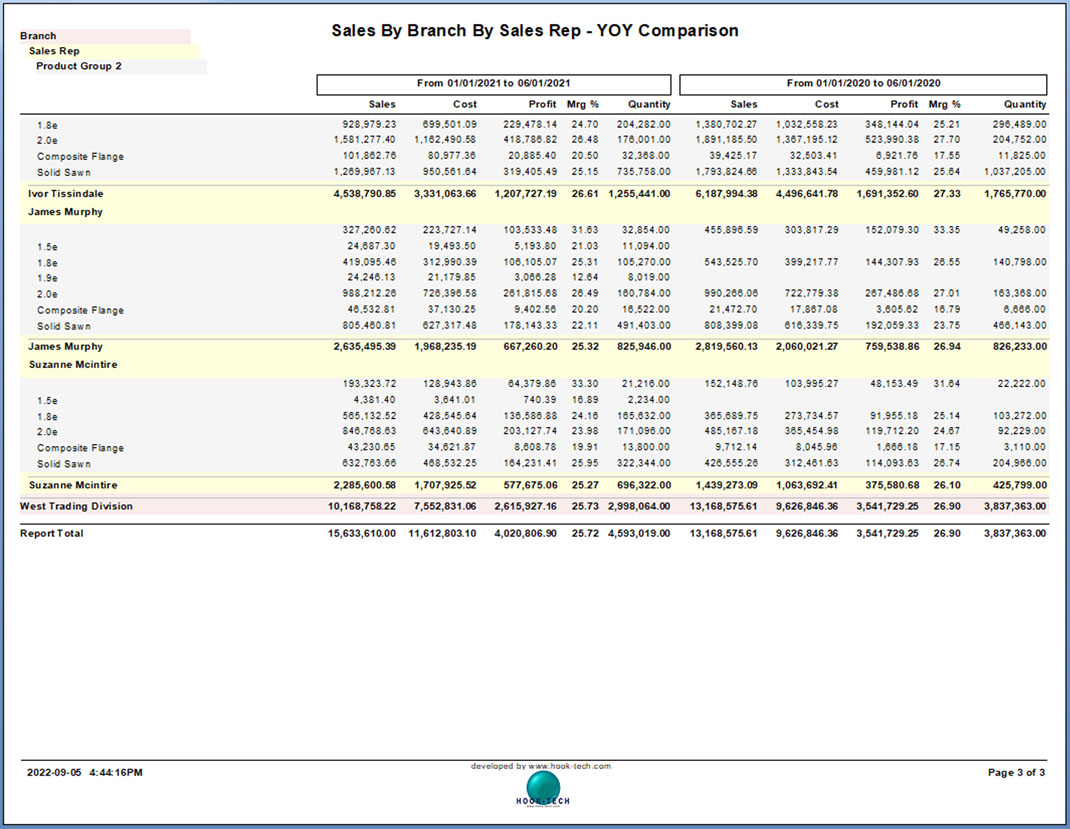Screen dimensions: 1070x829
Task: Select the Product Group 2 legend label
Action: point(78,66)
